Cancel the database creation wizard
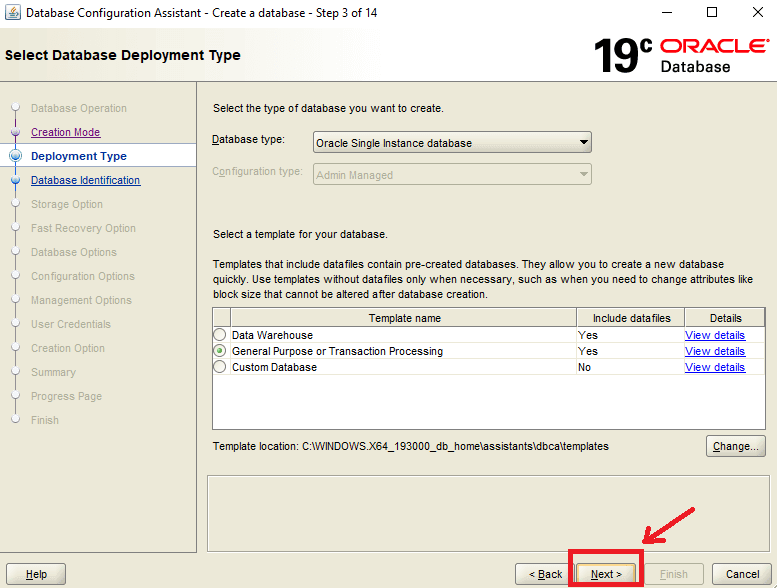 point(742,574)
